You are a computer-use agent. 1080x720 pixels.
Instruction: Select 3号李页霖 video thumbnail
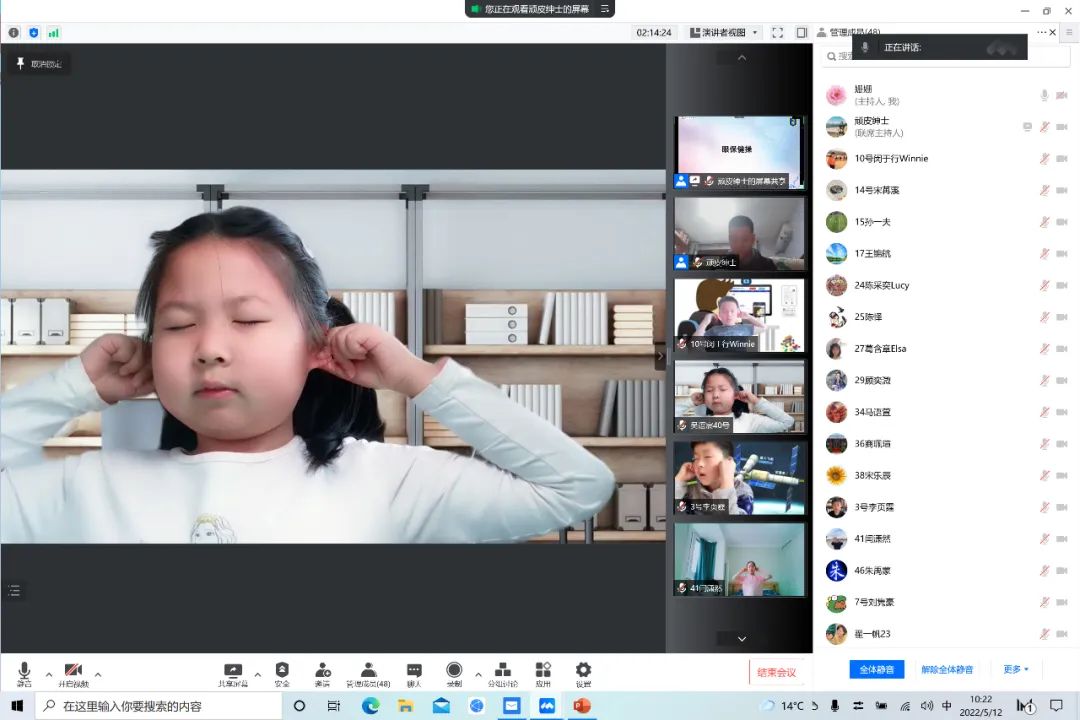pyautogui.click(x=739, y=478)
